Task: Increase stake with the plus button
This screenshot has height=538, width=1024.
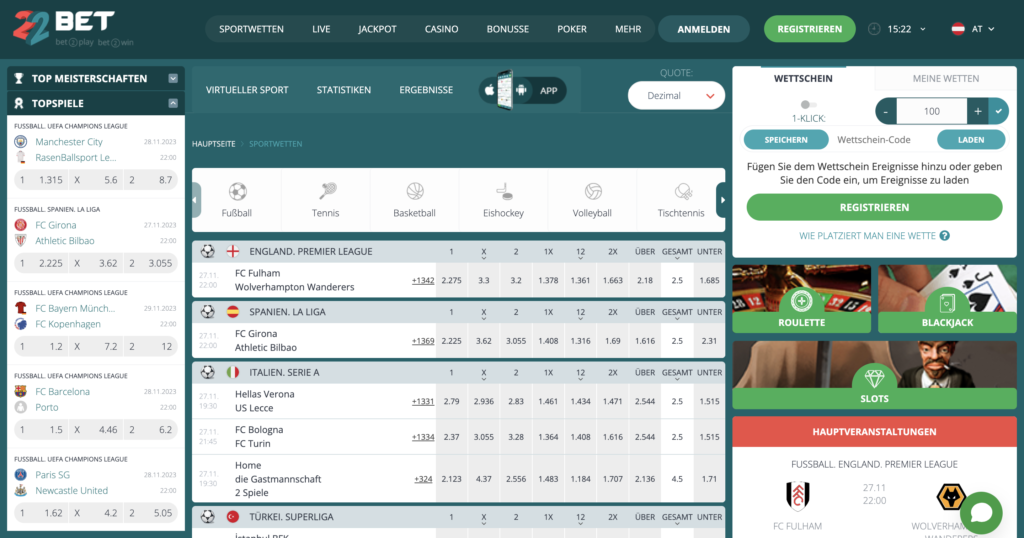Action: (x=978, y=111)
